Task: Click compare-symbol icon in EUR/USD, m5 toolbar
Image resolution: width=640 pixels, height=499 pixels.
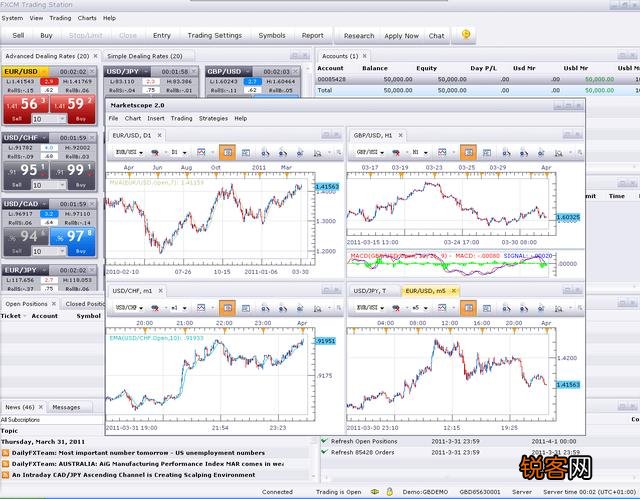Action: click(x=396, y=308)
